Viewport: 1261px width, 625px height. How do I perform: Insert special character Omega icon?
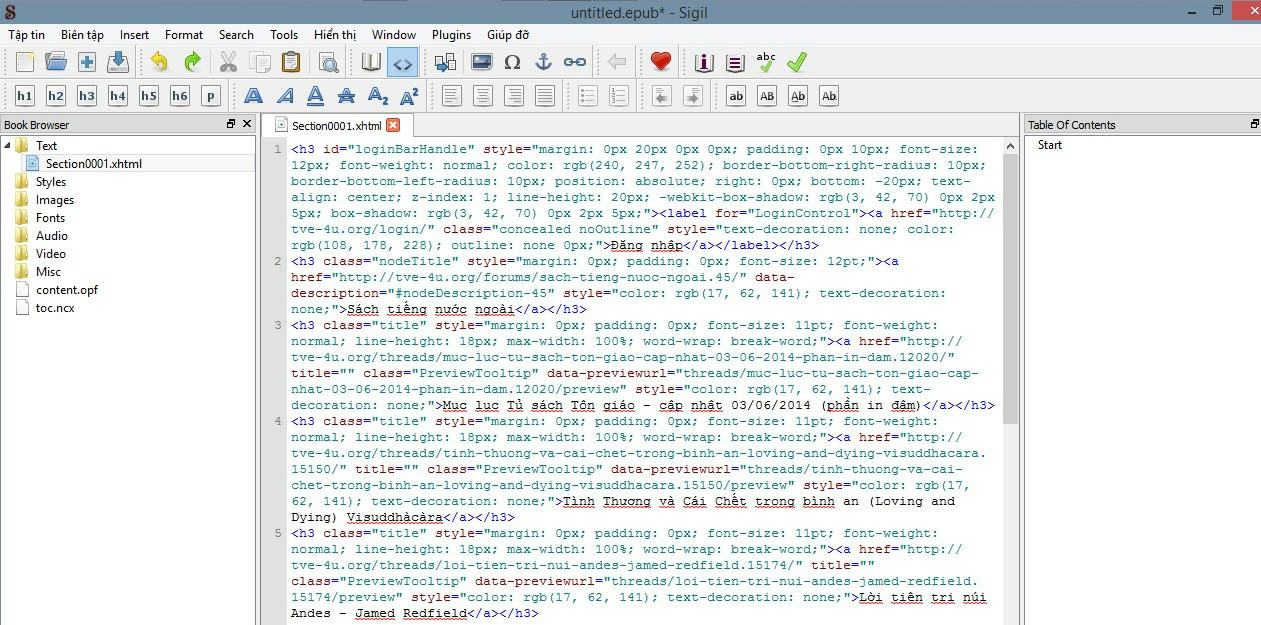pyautogui.click(x=512, y=62)
